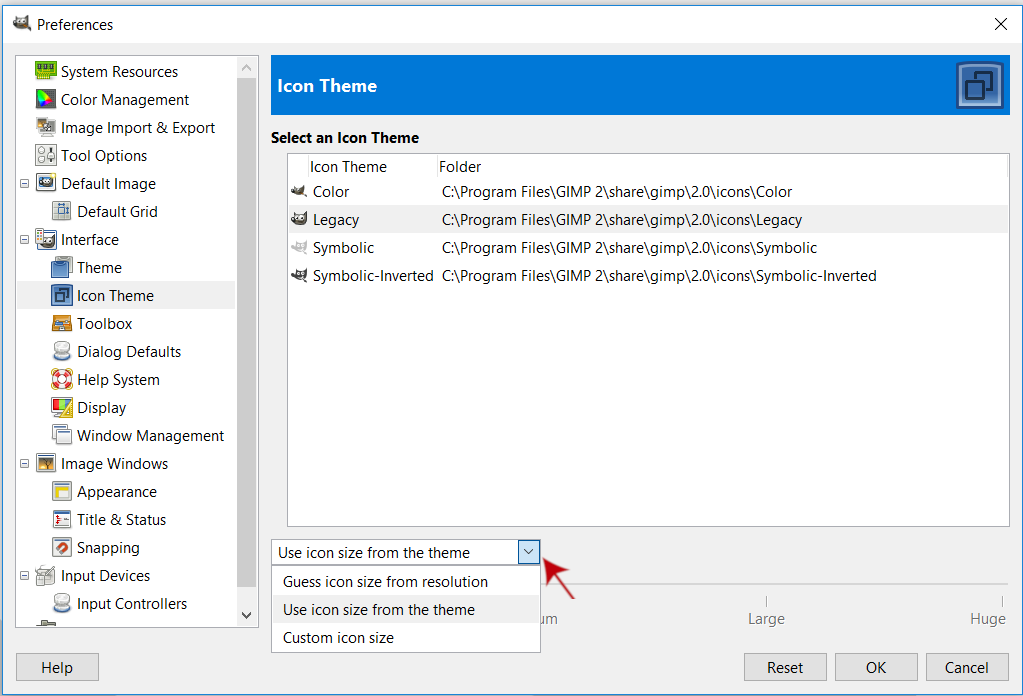Viewport: 1023px width, 696px height.
Task: Click the Help System lifebuoy icon
Action: point(62,379)
